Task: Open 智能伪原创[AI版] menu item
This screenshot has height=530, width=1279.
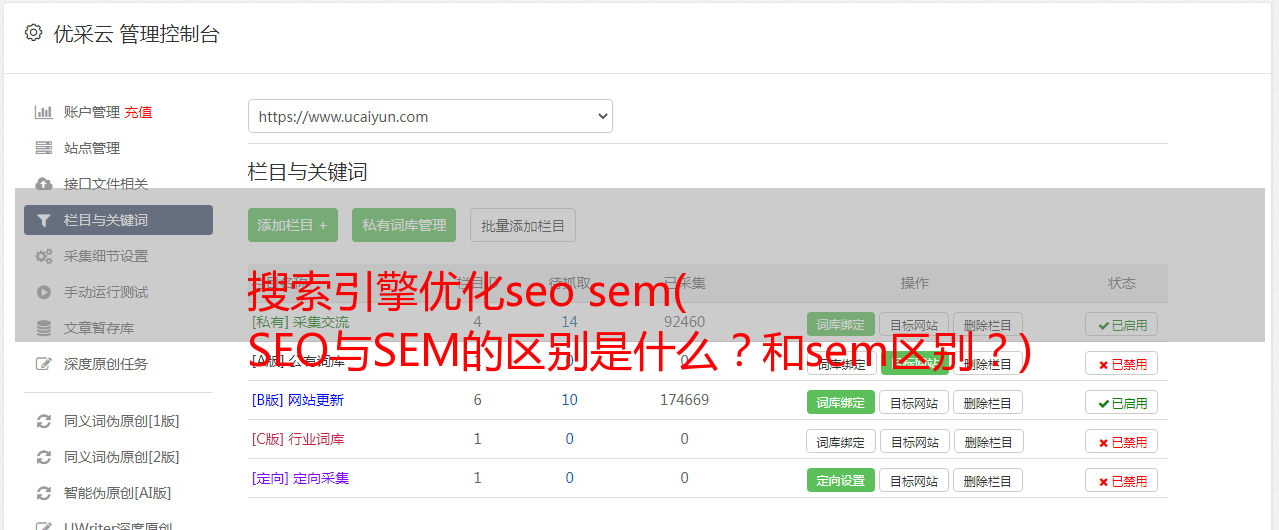Action: tap(118, 493)
